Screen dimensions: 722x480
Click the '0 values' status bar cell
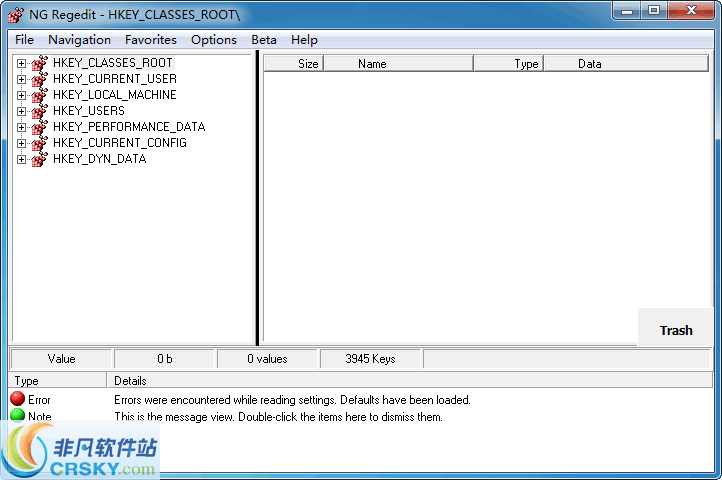point(267,359)
